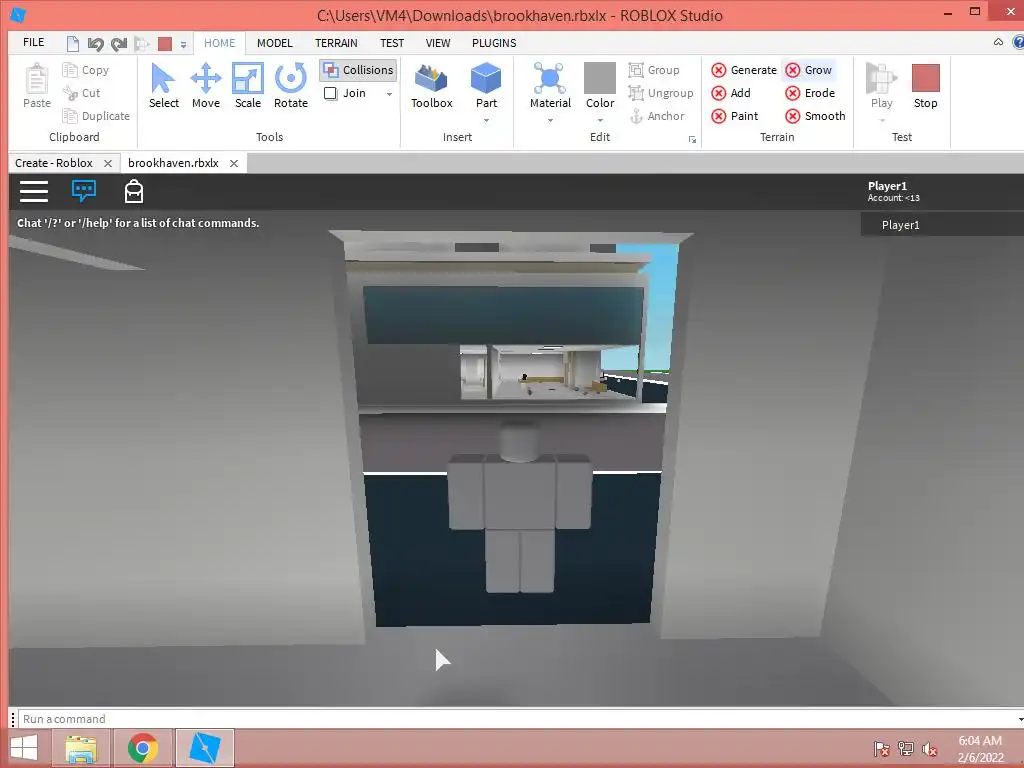The height and width of the screenshot is (768, 1024).
Task: Toggle the Collisions option
Action: coord(358,70)
